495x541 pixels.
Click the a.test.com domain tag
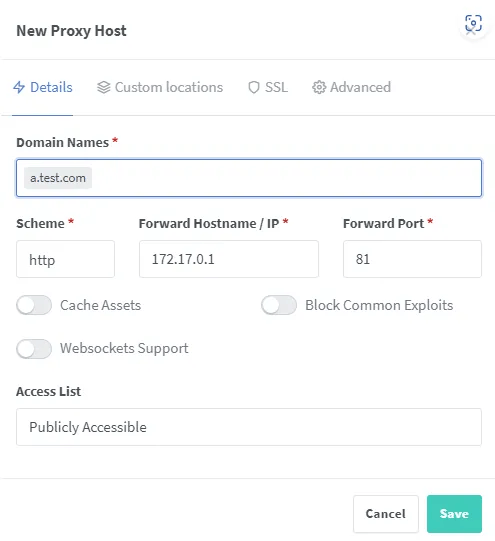tap(58, 178)
